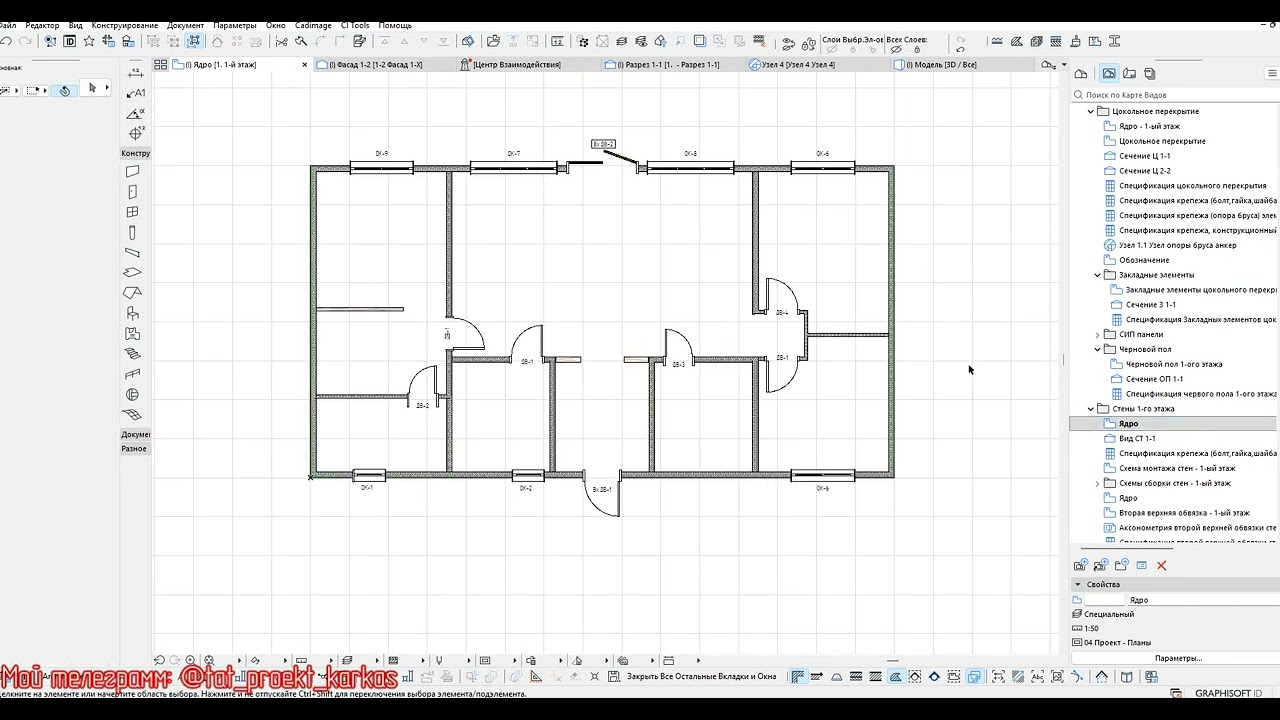Screen dimensions: 1280x720
Task: Toggle the highlighted Quick Selection magnet
Action: (65, 90)
